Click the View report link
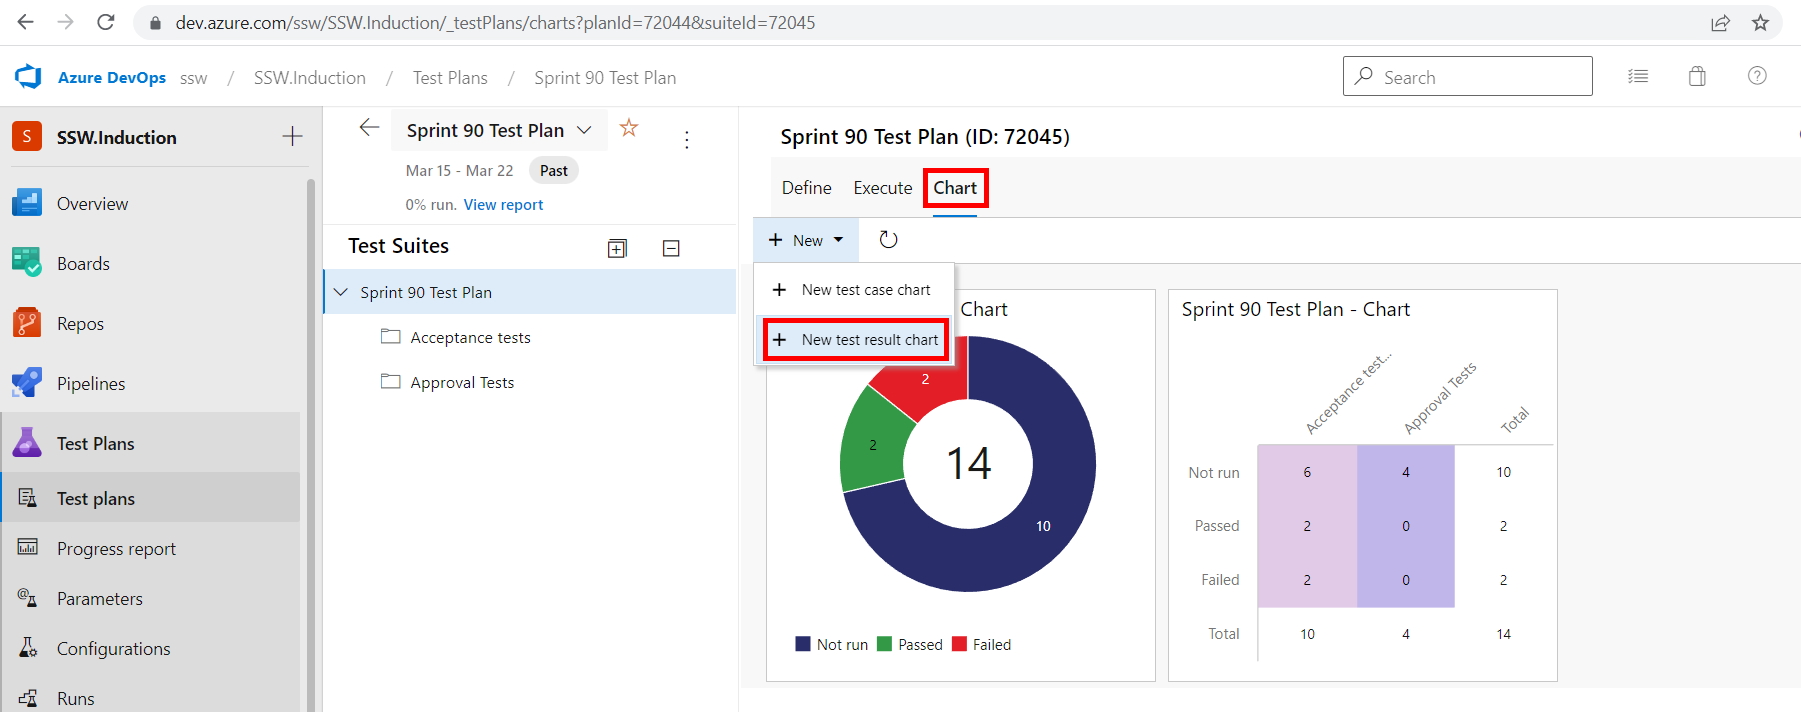The image size is (1801, 712). point(503,205)
